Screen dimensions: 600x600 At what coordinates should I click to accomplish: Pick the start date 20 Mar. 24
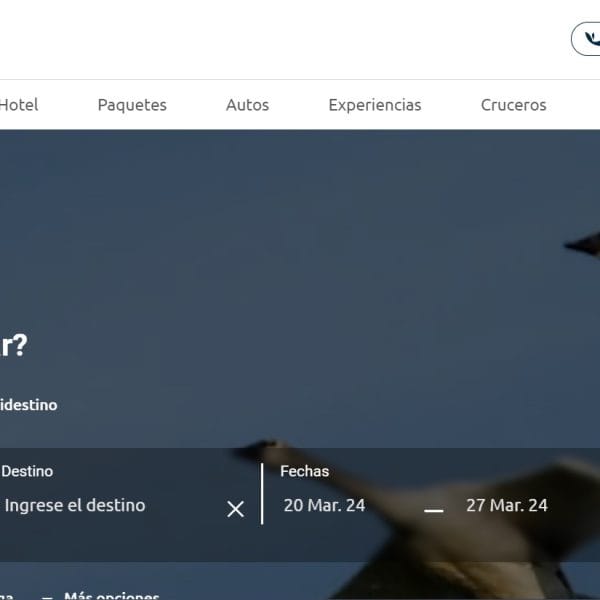324,505
